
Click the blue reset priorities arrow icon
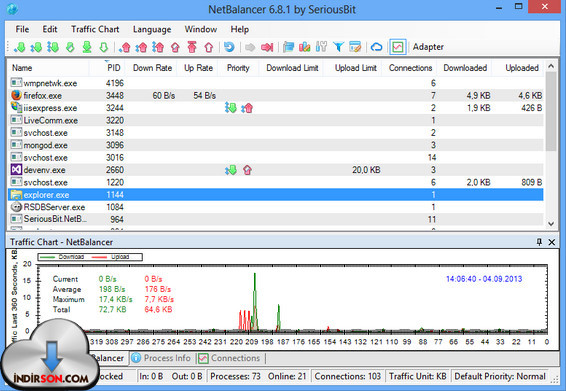[229, 47]
